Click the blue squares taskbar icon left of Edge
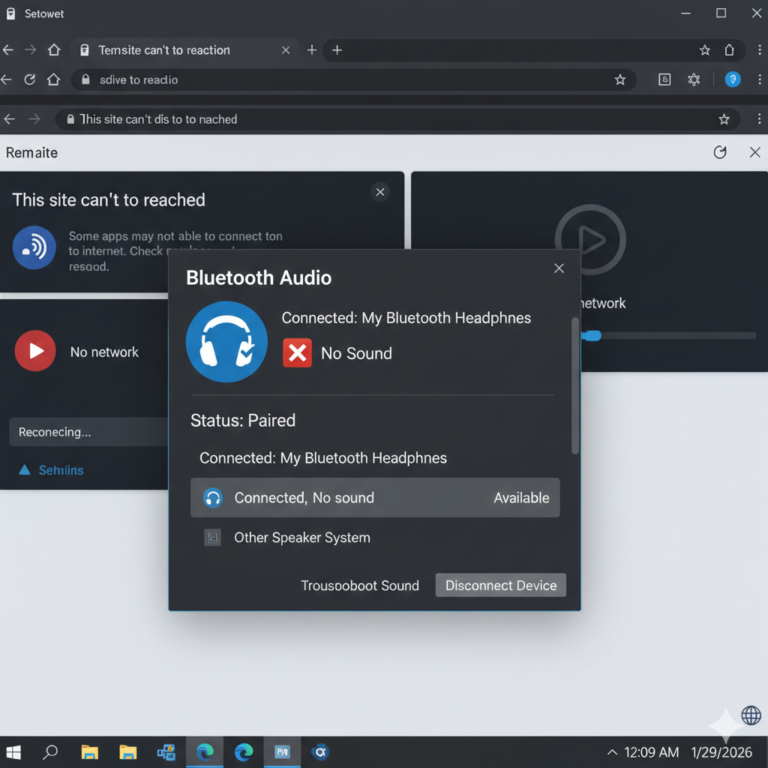Screen dimensions: 768x768 pos(166,752)
